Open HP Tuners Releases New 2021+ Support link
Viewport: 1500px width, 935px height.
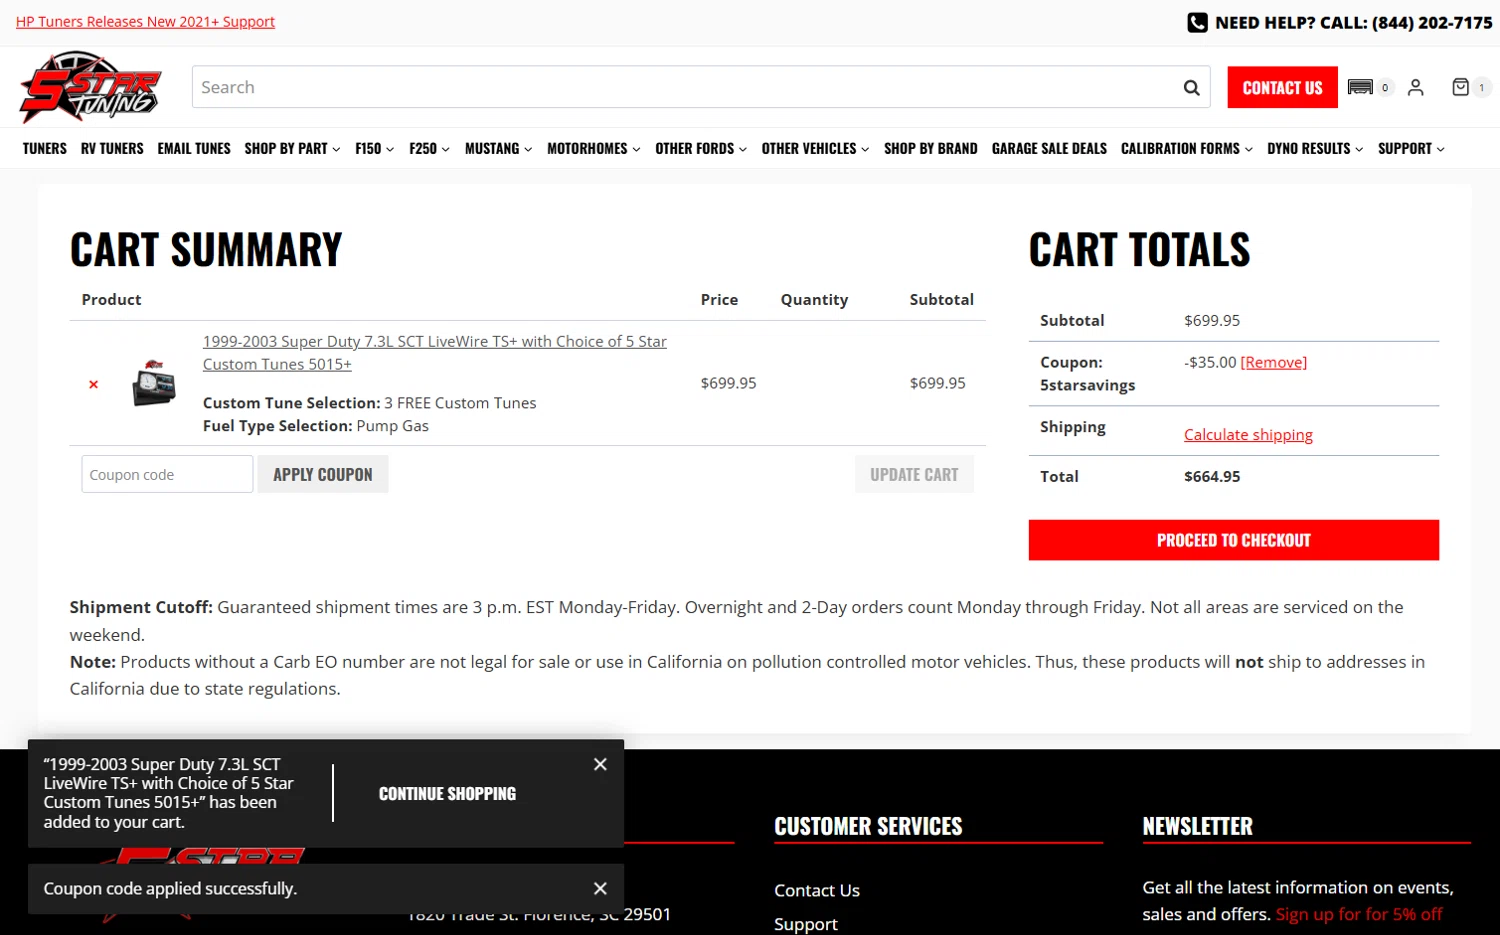click(x=145, y=22)
